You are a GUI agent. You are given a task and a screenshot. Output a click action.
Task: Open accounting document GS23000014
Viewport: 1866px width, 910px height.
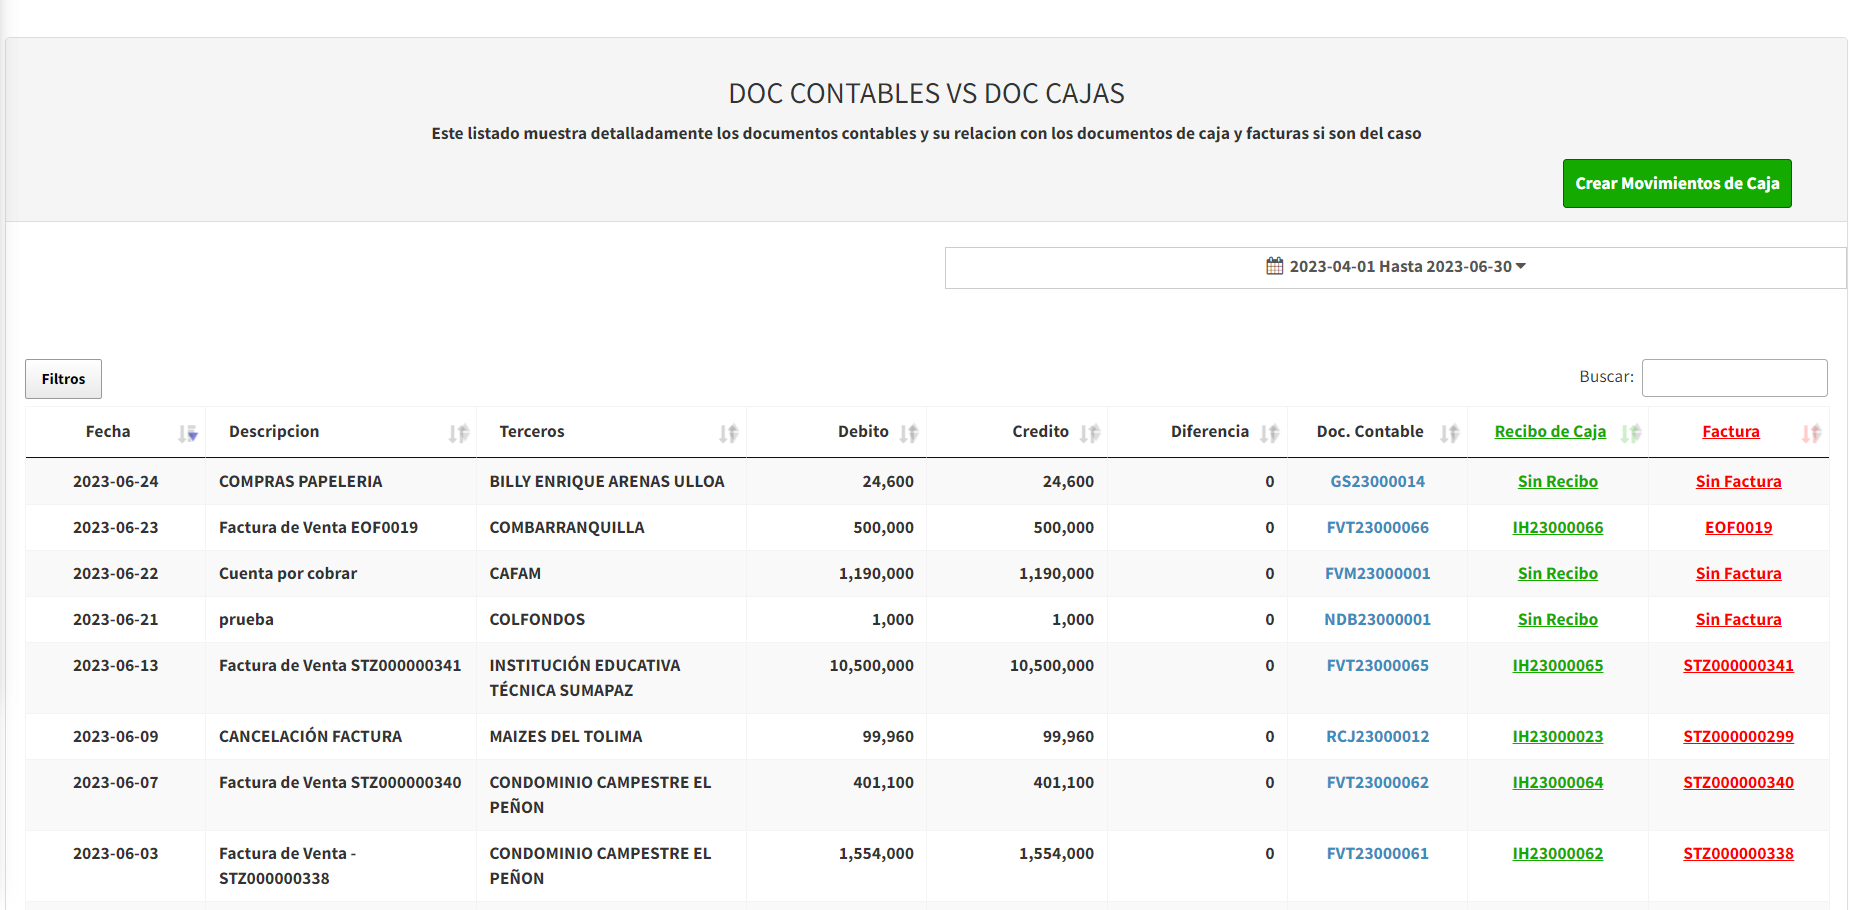click(1377, 482)
